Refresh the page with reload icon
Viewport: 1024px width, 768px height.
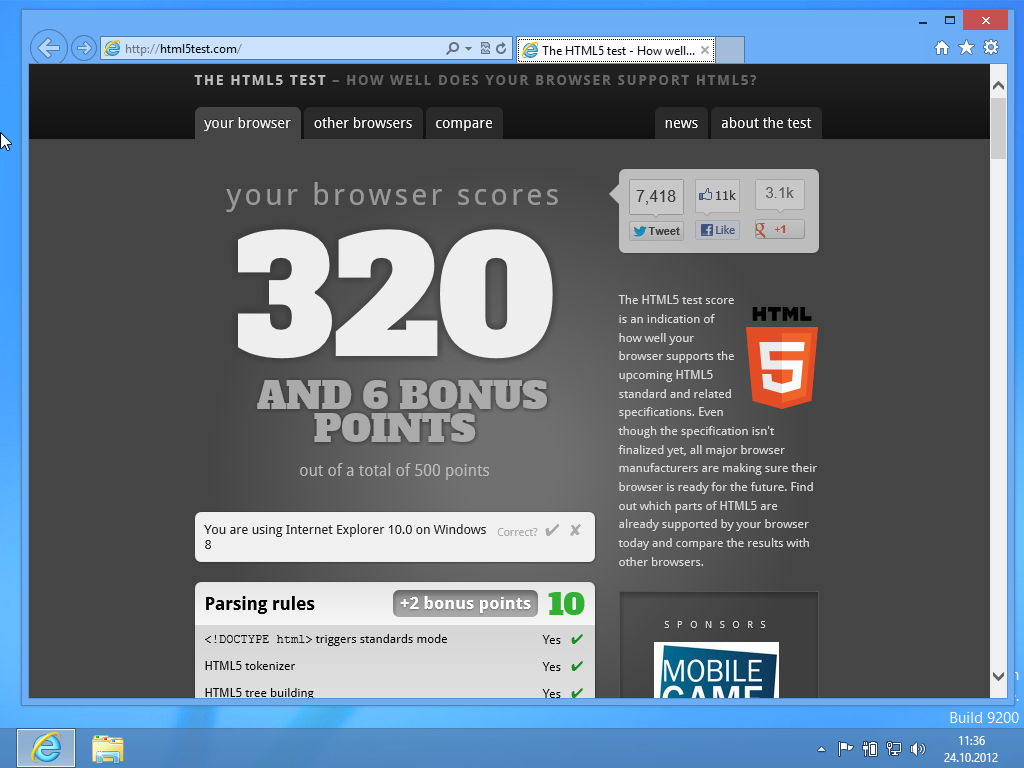click(x=501, y=48)
